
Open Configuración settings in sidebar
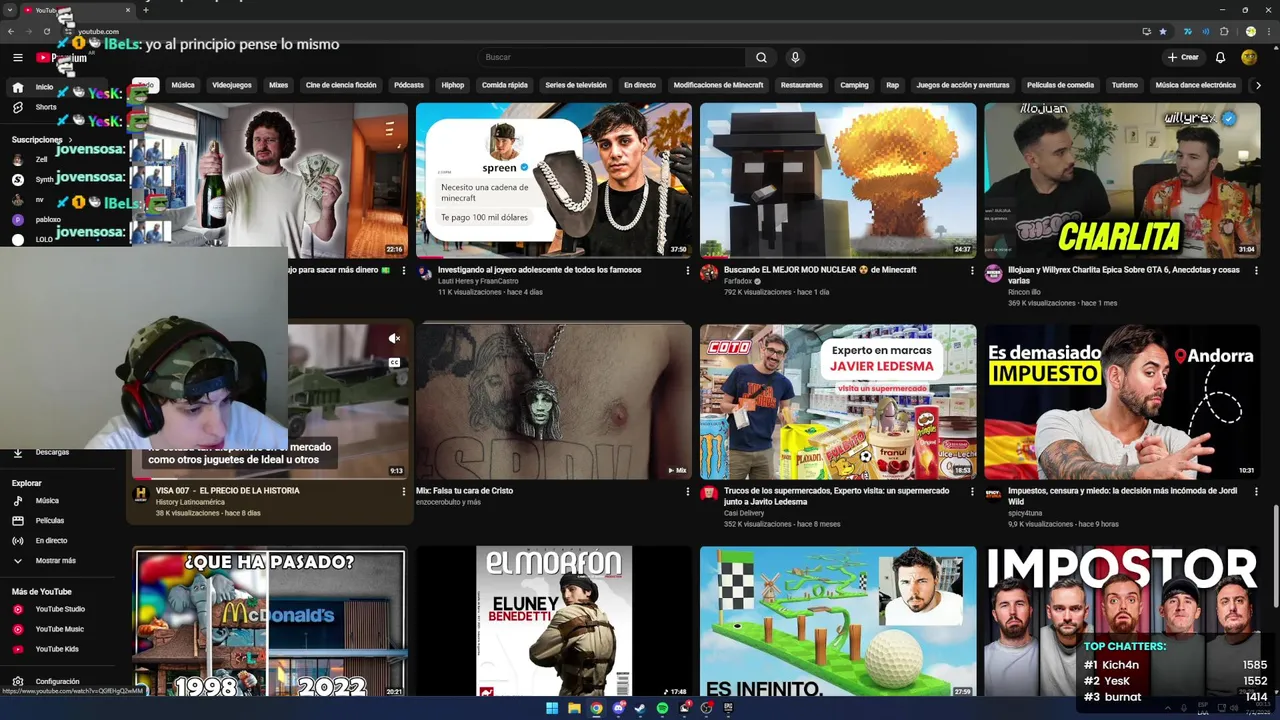pyautogui.click(x=58, y=681)
